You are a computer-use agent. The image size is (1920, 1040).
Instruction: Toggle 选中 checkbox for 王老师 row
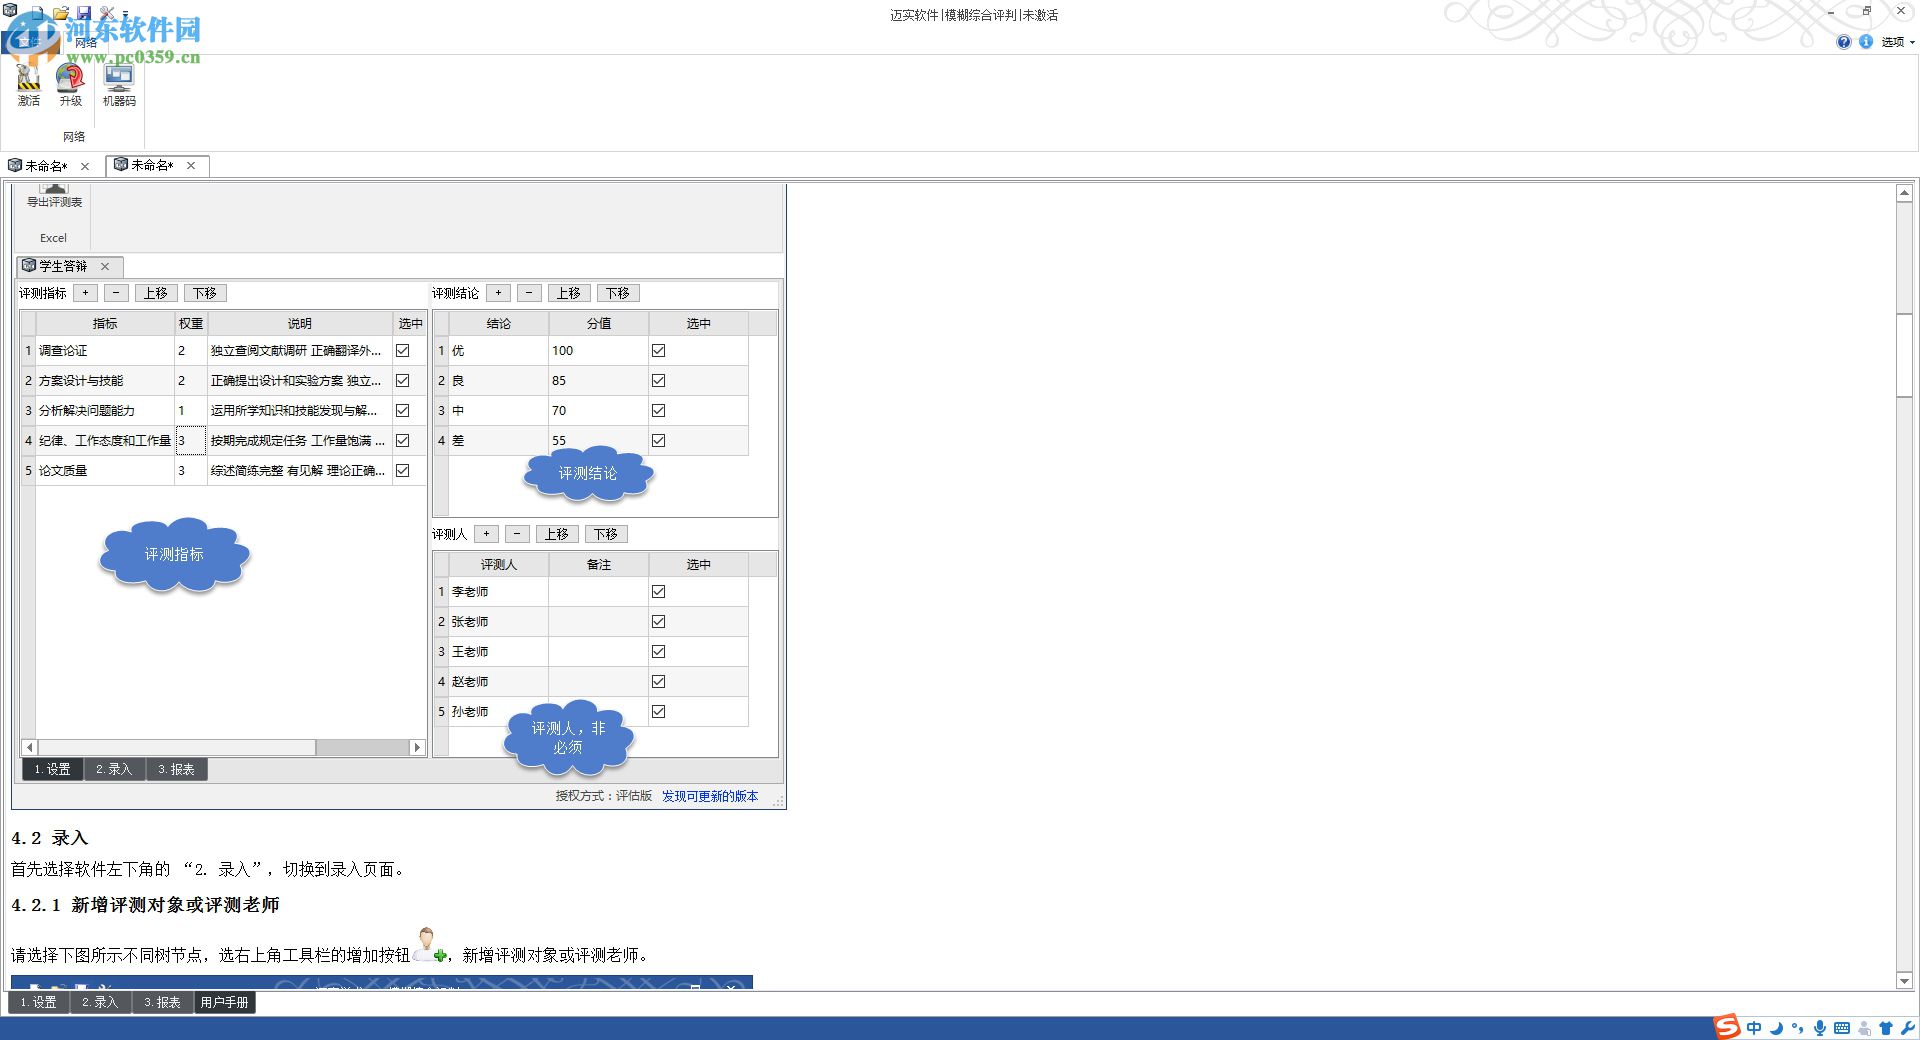point(659,652)
